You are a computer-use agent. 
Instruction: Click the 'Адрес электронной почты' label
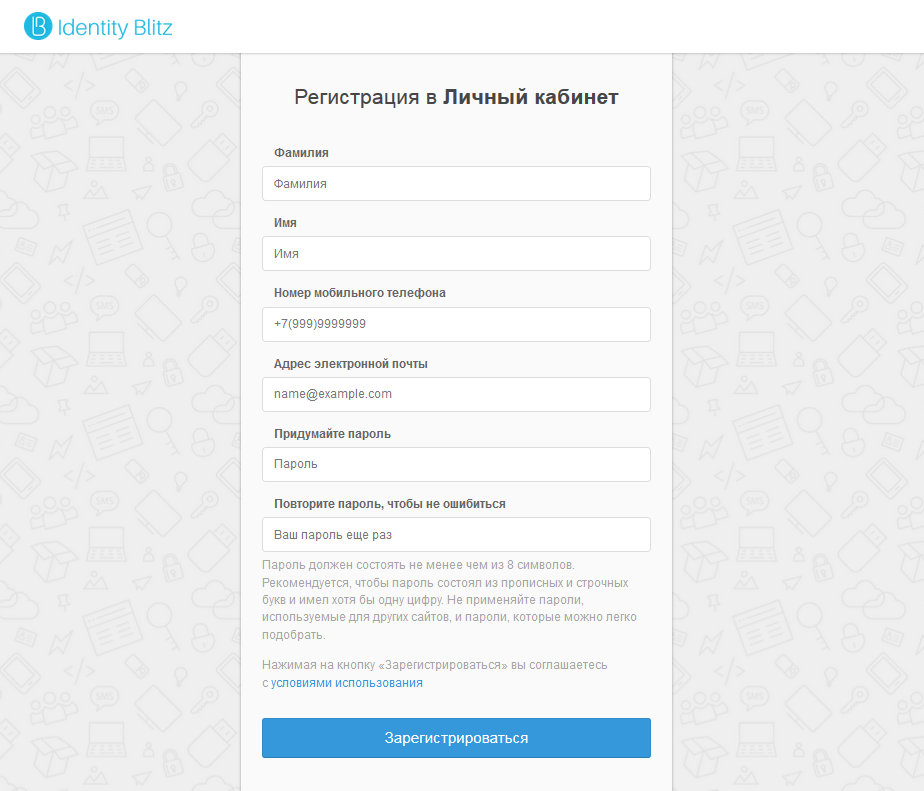pyautogui.click(x=351, y=364)
